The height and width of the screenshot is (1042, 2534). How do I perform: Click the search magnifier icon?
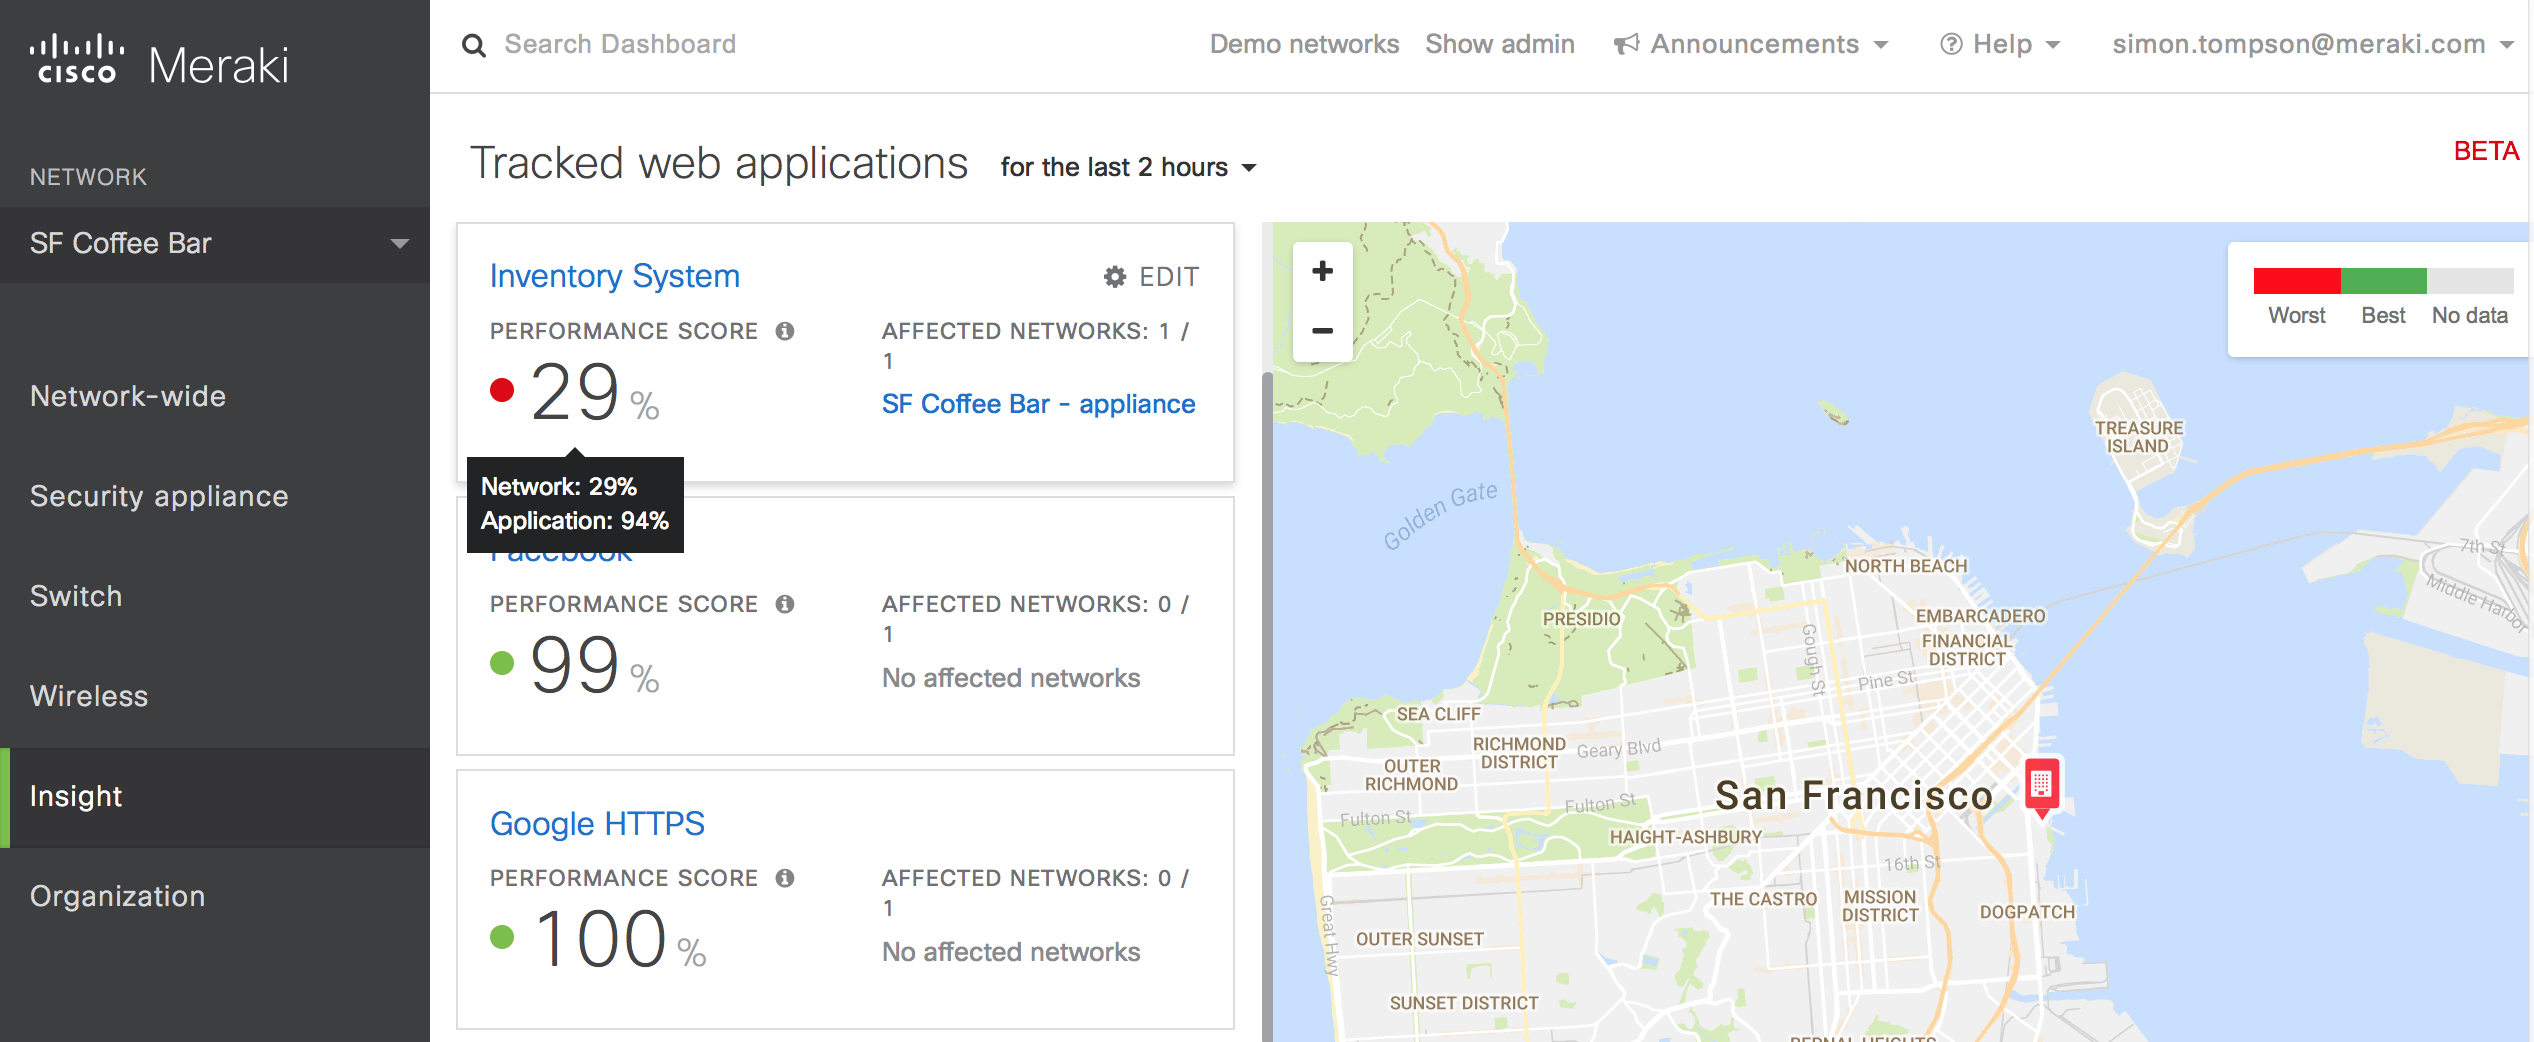click(474, 46)
